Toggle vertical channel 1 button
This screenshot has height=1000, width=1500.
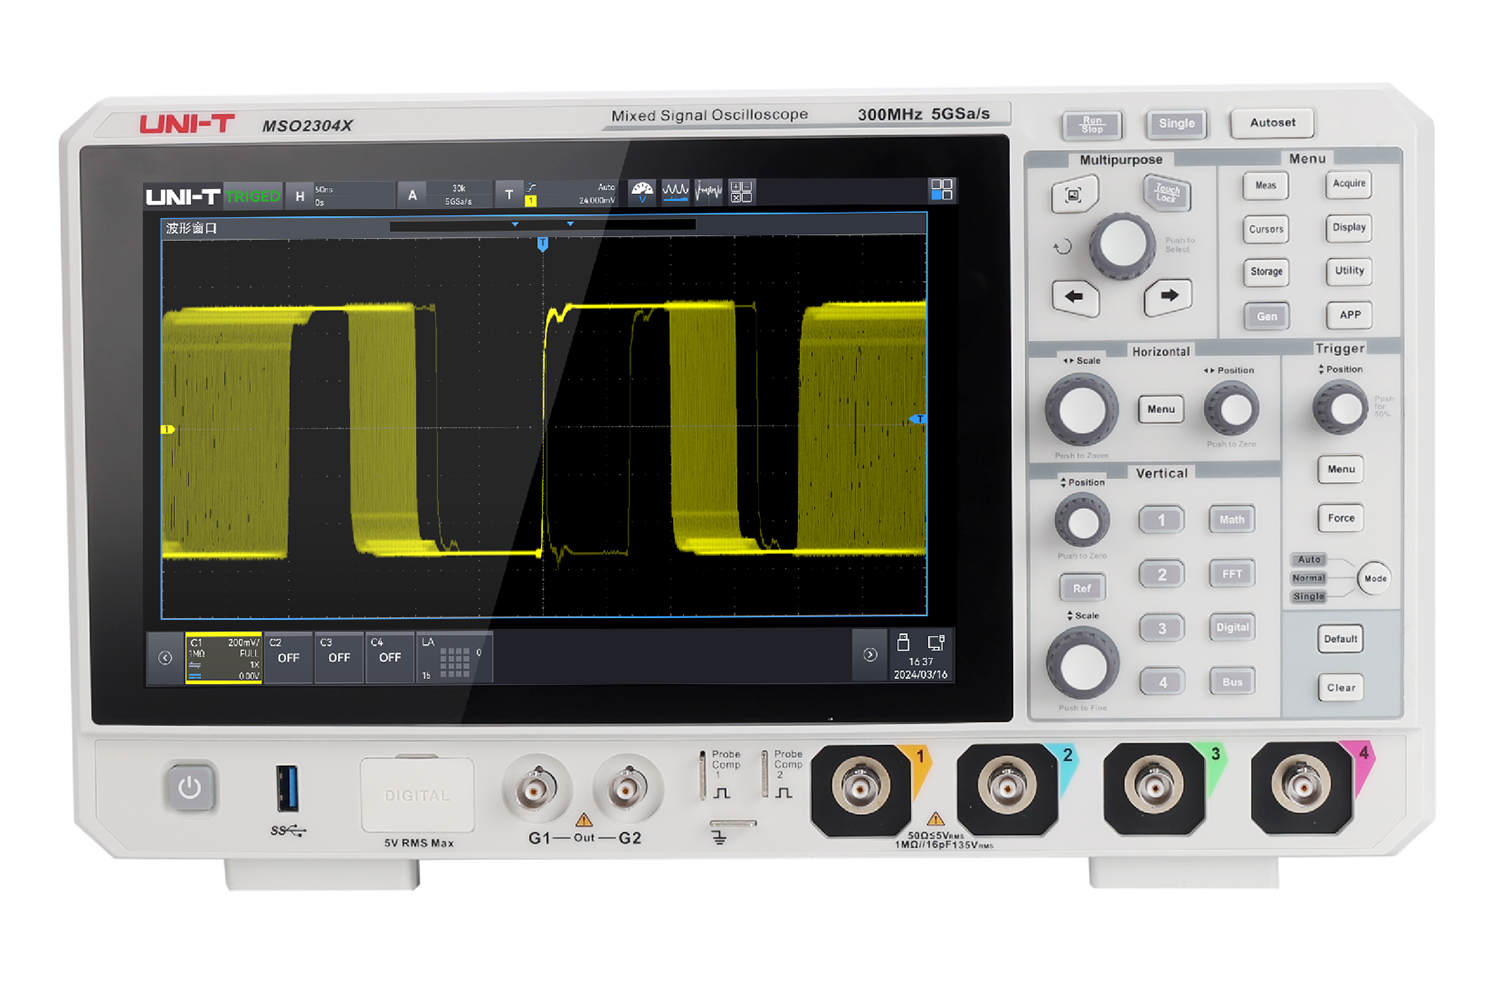(1161, 520)
